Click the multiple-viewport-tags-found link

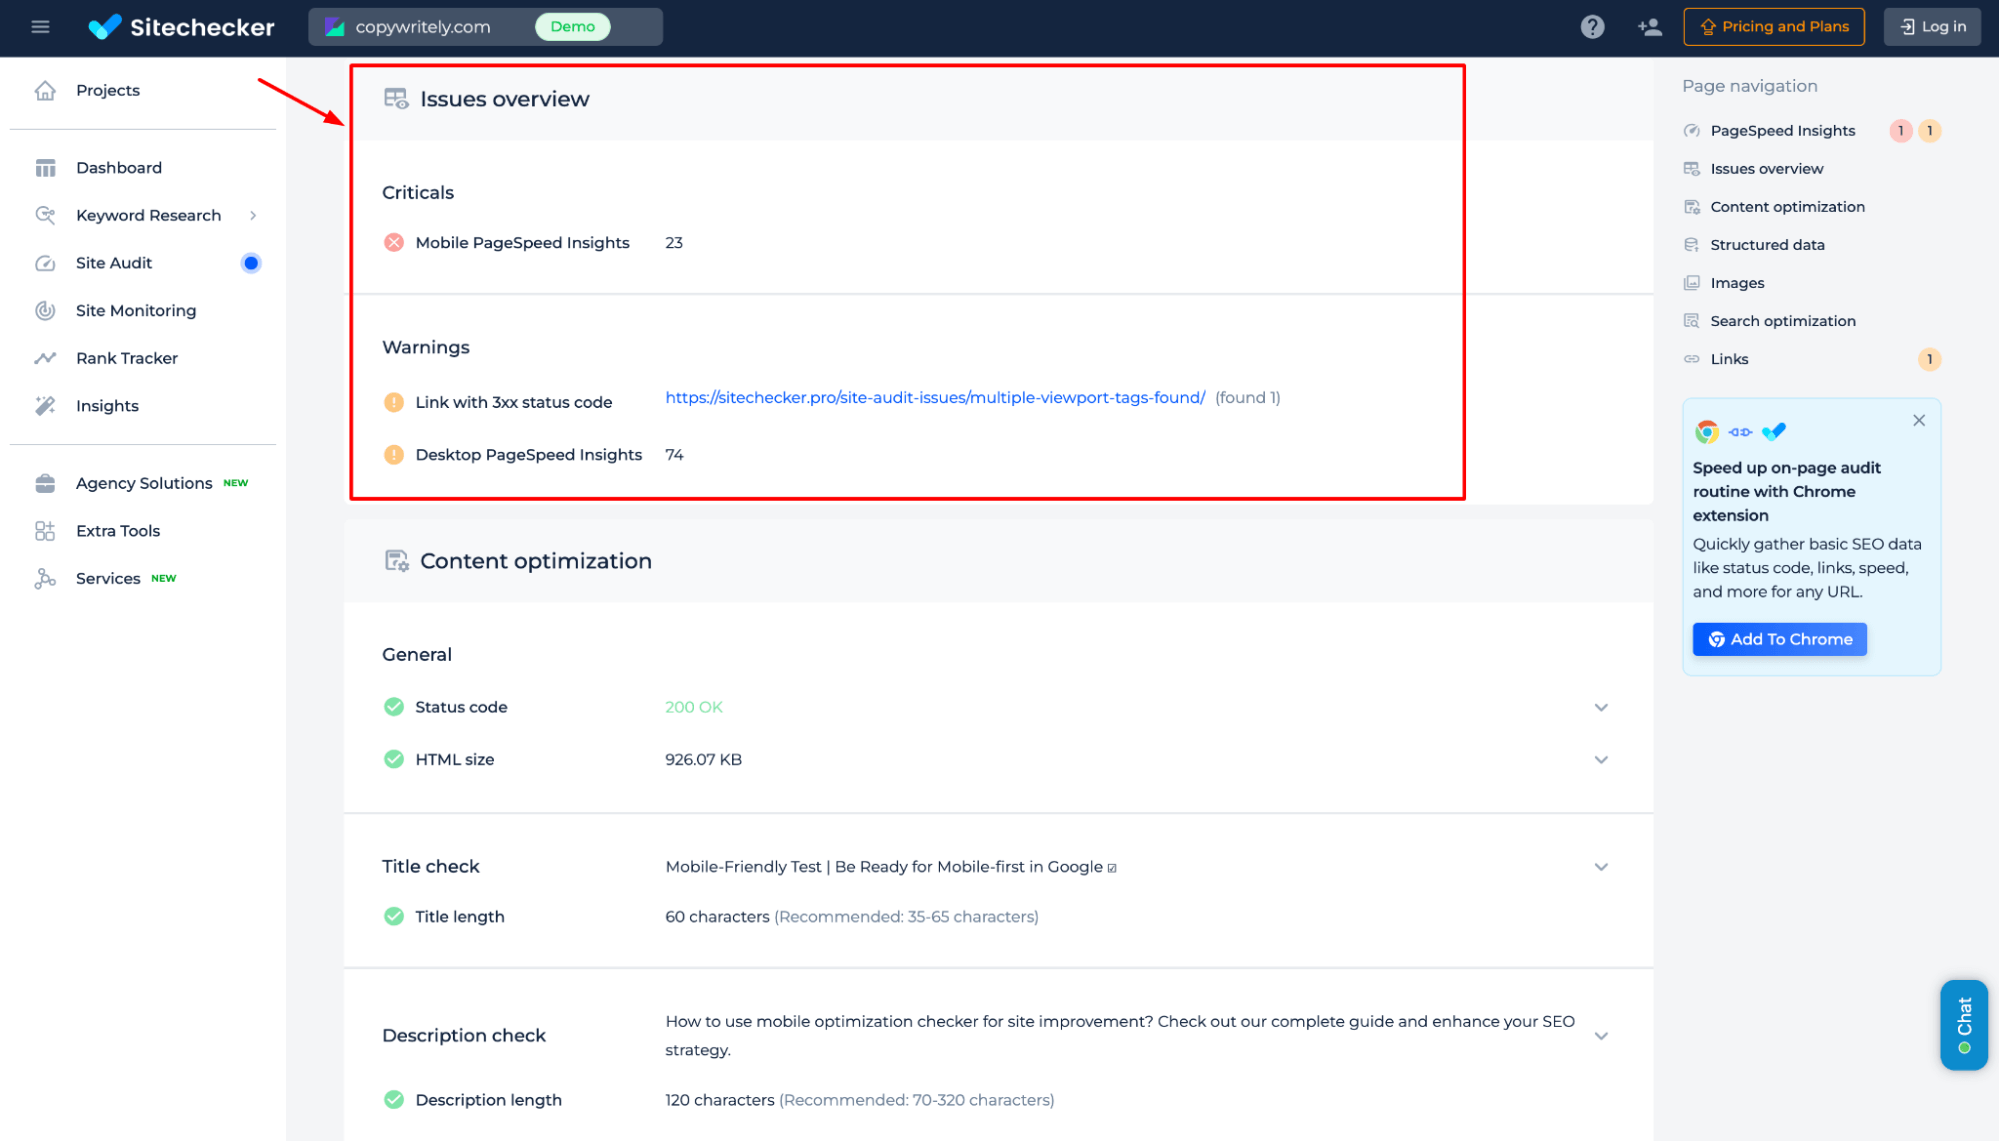tap(934, 398)
